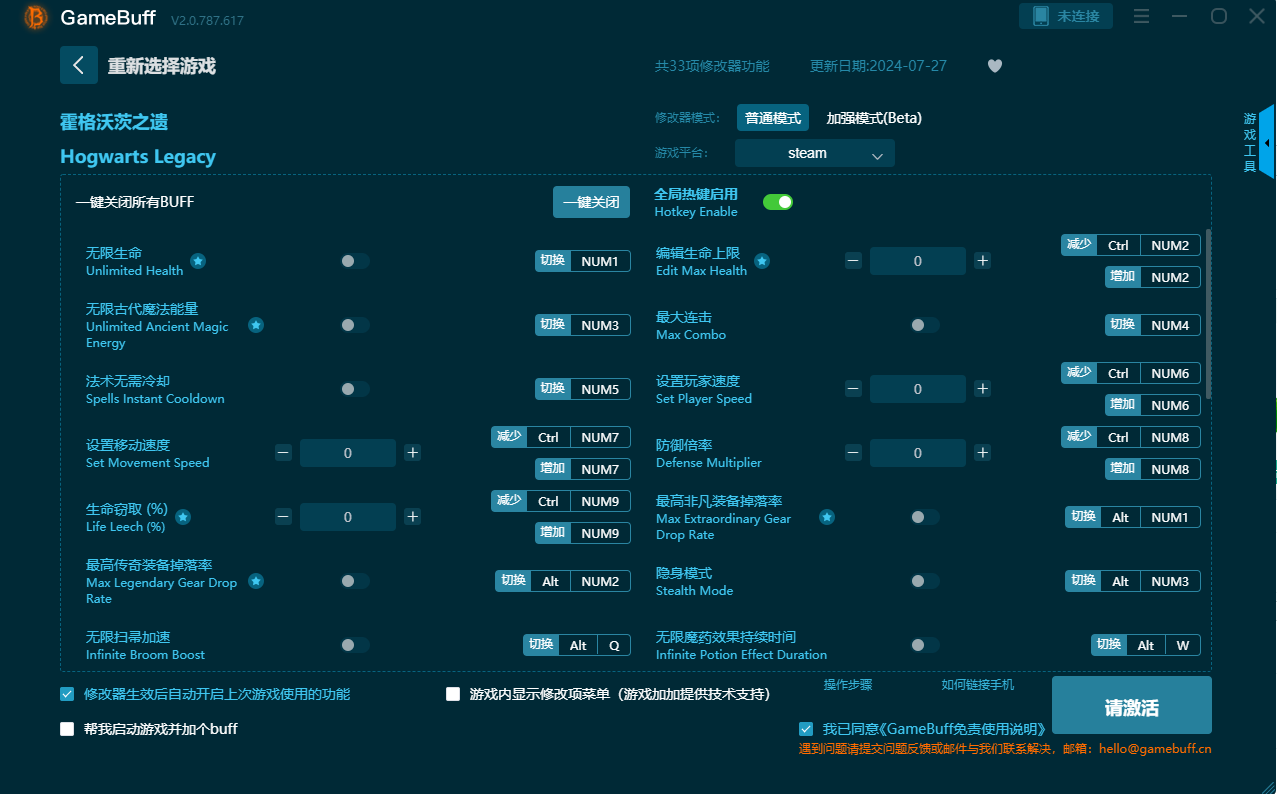Click star badge beside Life Leech

tap(183, 517)
